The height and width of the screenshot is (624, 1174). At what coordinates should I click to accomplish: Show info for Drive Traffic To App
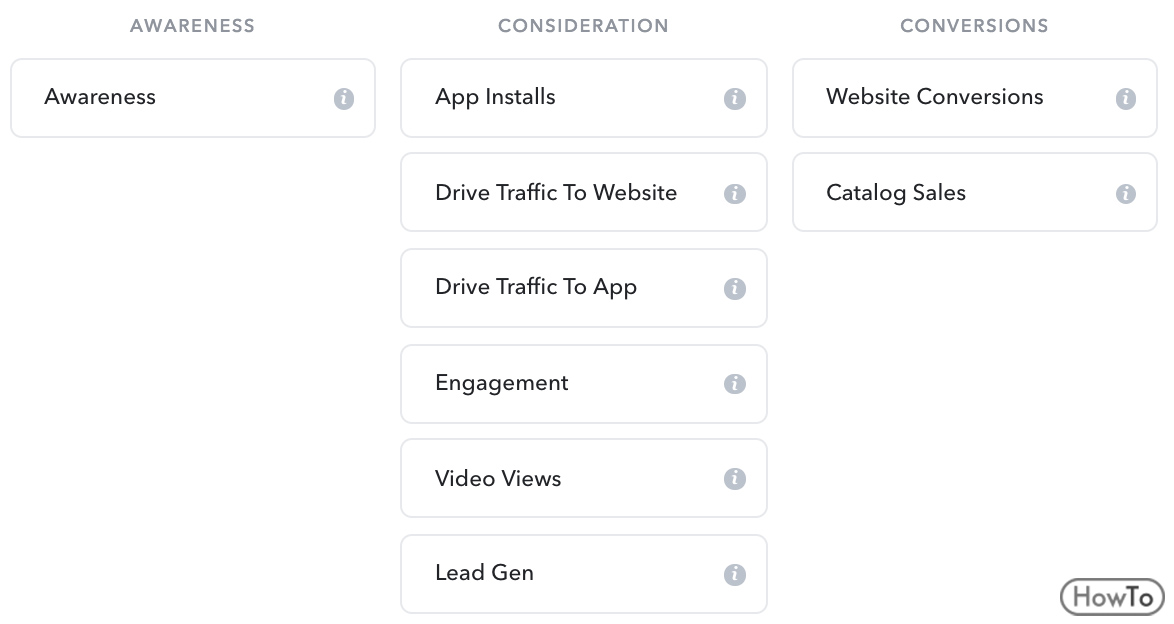[x=734, y=288]
